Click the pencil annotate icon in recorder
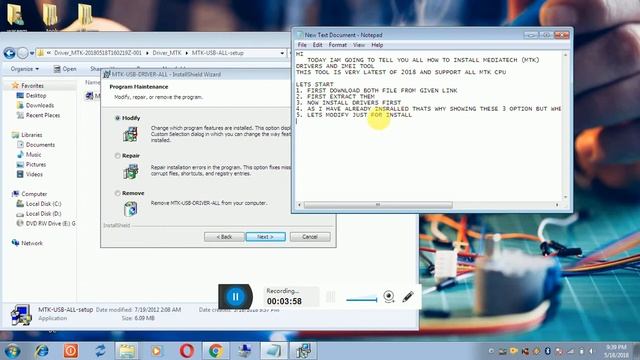 (x=408, y=297)
